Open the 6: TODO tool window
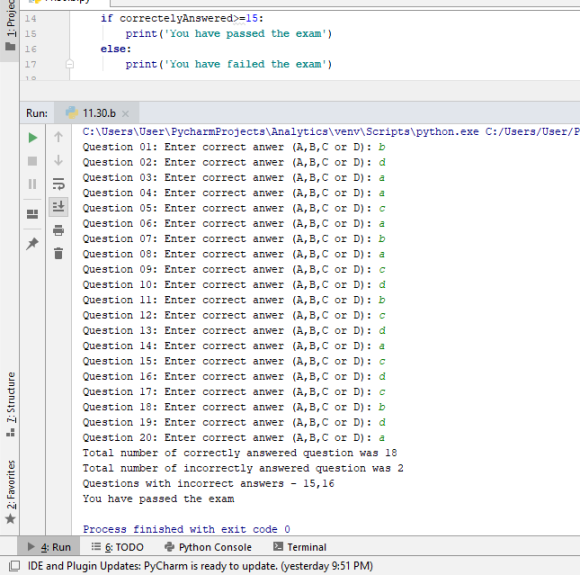The image size is (580, 575). click(117, 547)
